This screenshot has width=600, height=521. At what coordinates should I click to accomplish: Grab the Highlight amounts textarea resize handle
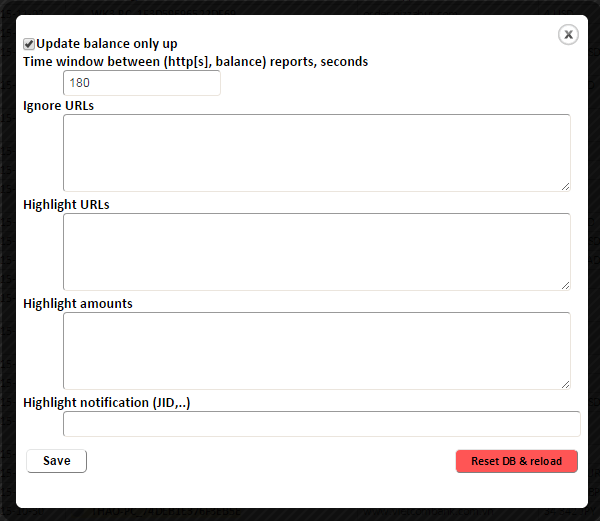pos(565,383)
